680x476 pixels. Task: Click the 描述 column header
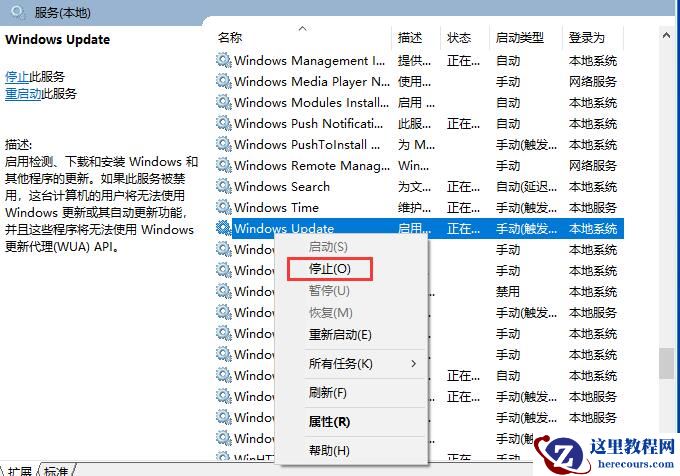(410, 38)
